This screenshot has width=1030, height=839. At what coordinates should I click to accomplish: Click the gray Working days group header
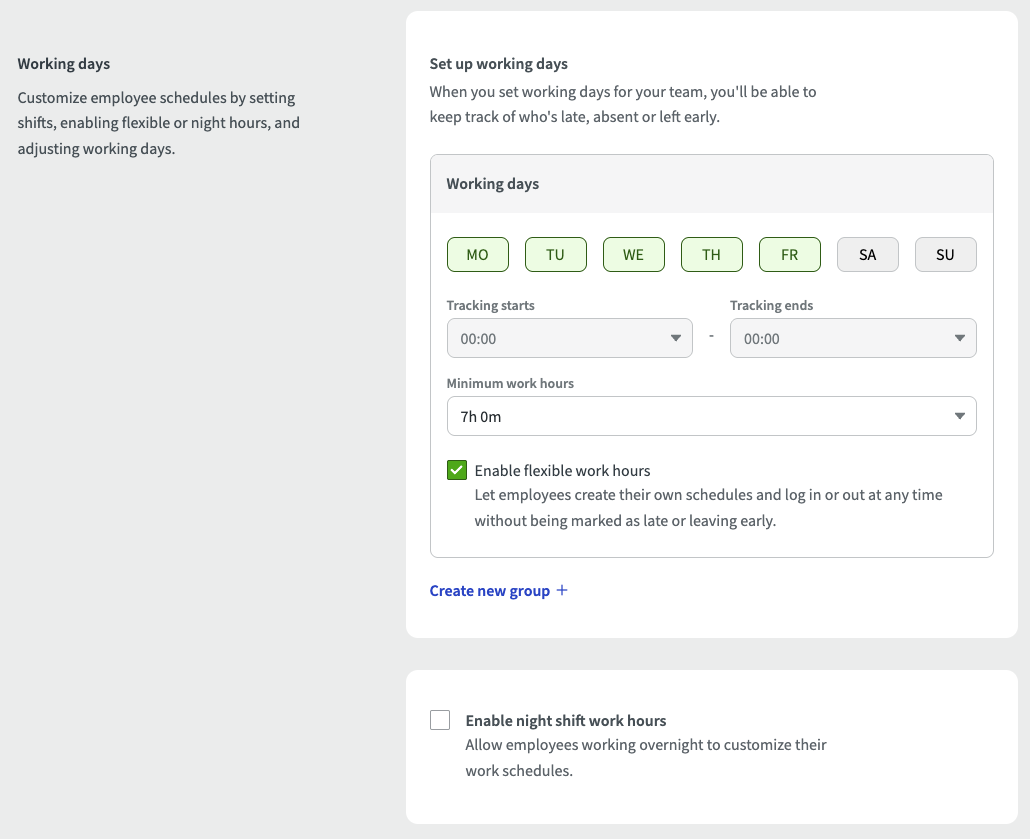pos(711,184)
